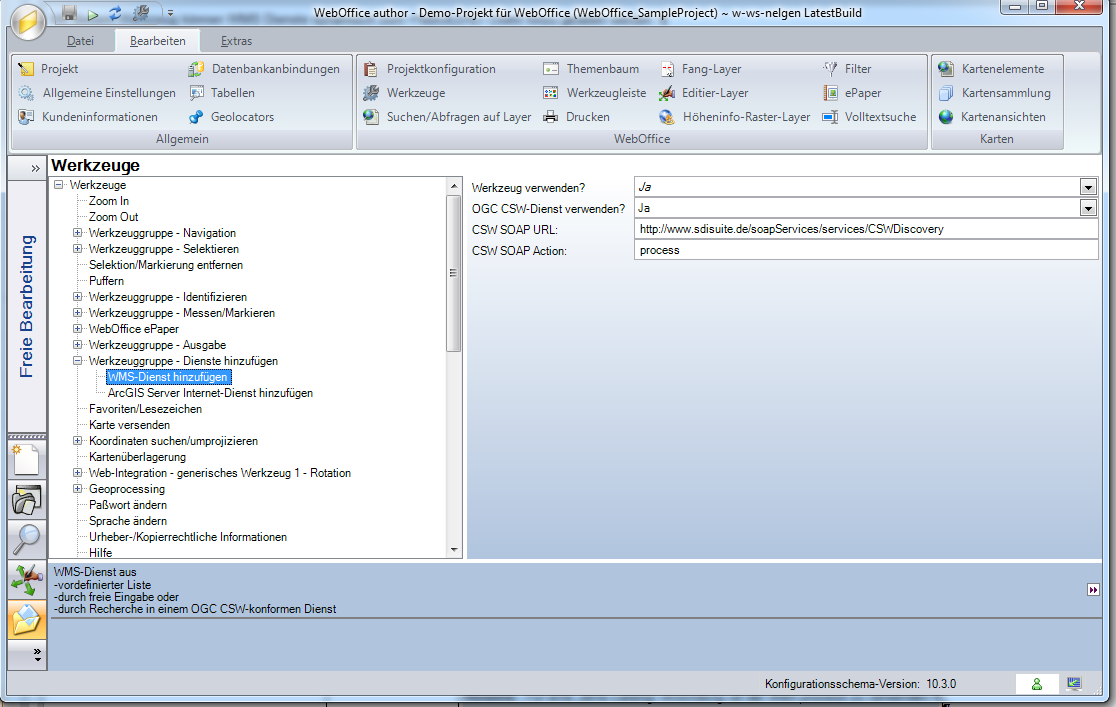Screen dimensions: 1116x707
Task: Open the Extras ribbon tab
Action: pyautogui.click(x=236, y=41)
